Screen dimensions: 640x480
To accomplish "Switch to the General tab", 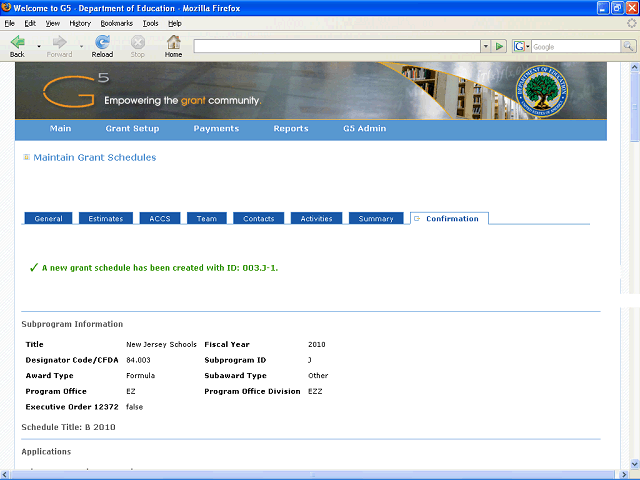I will [48, 218].
